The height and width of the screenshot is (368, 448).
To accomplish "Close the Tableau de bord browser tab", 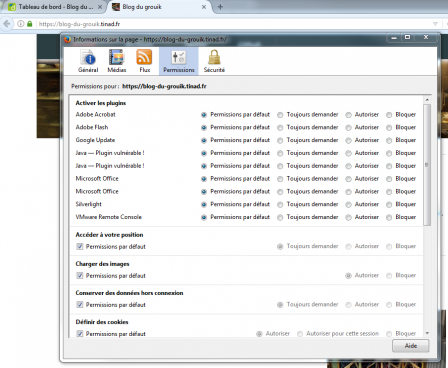I will click(100, 7).
